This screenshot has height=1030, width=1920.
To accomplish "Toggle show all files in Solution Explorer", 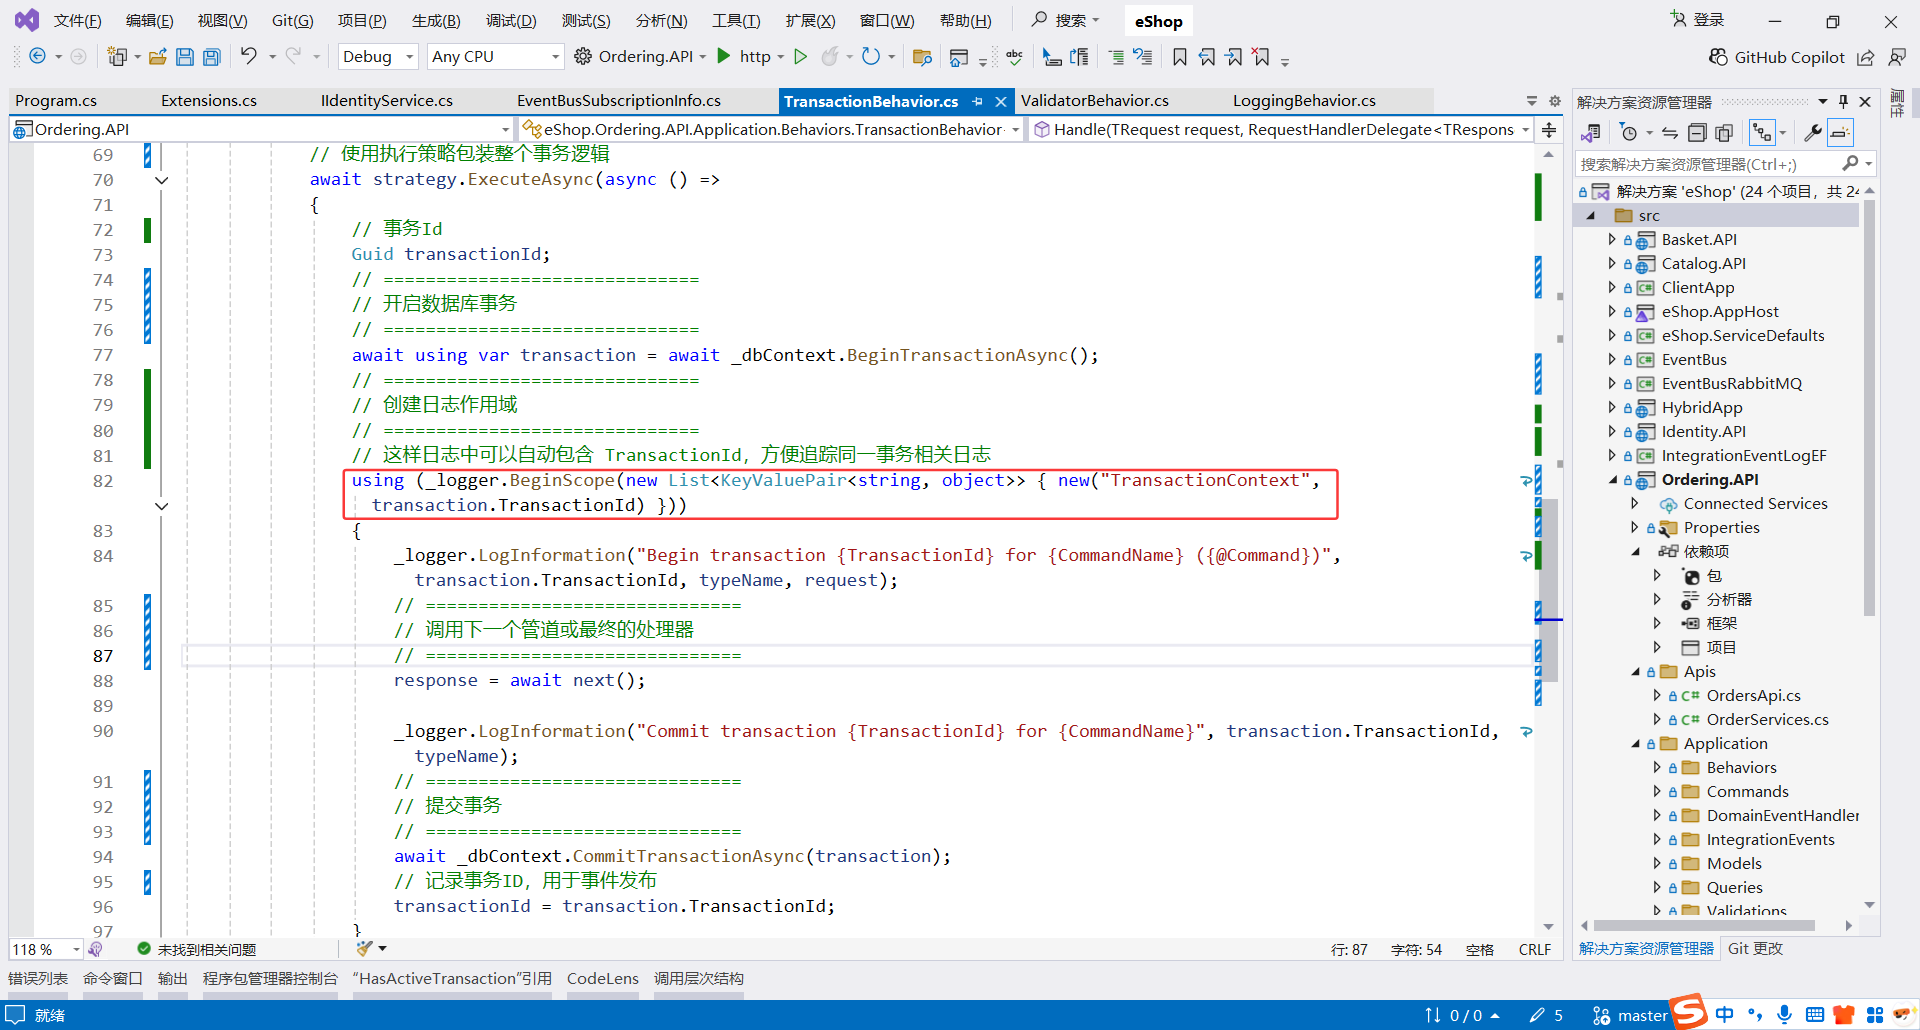I will pyautogui.click(x=1724, y=133).
